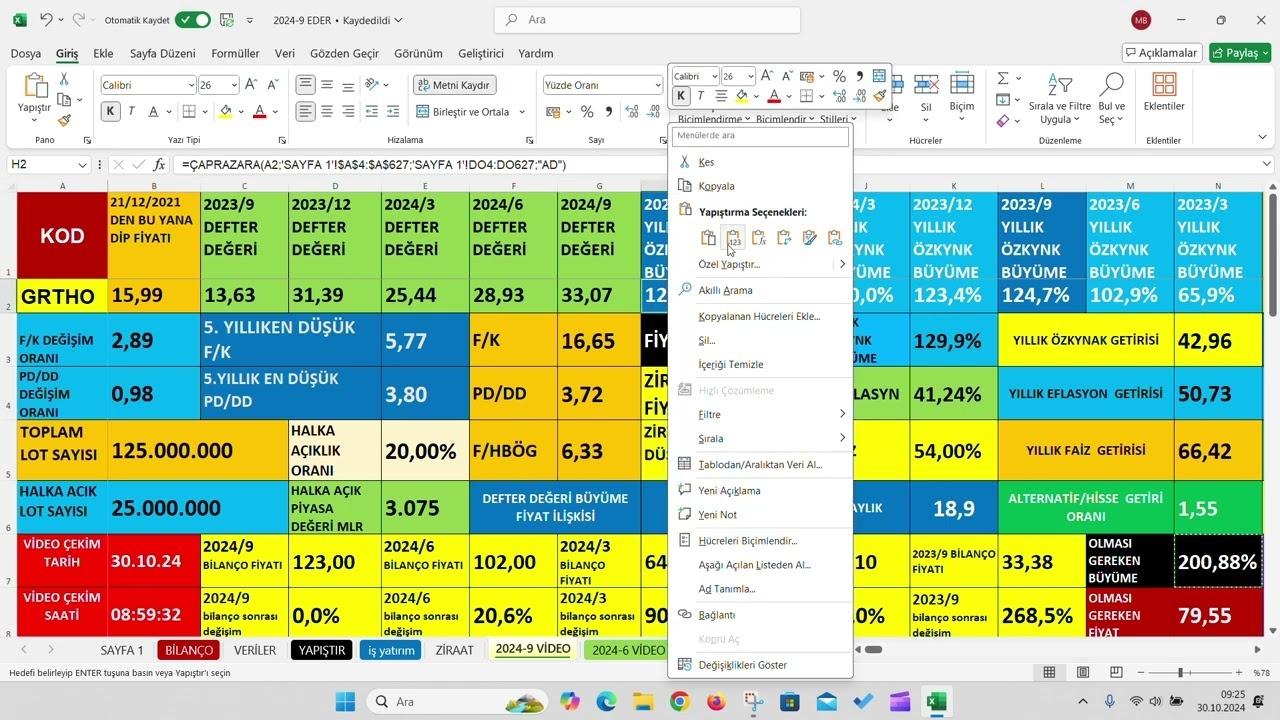Screen dimensions: 1280x720
Task: Choose the Transpose paste option in context menu
Action: point(784,238)
